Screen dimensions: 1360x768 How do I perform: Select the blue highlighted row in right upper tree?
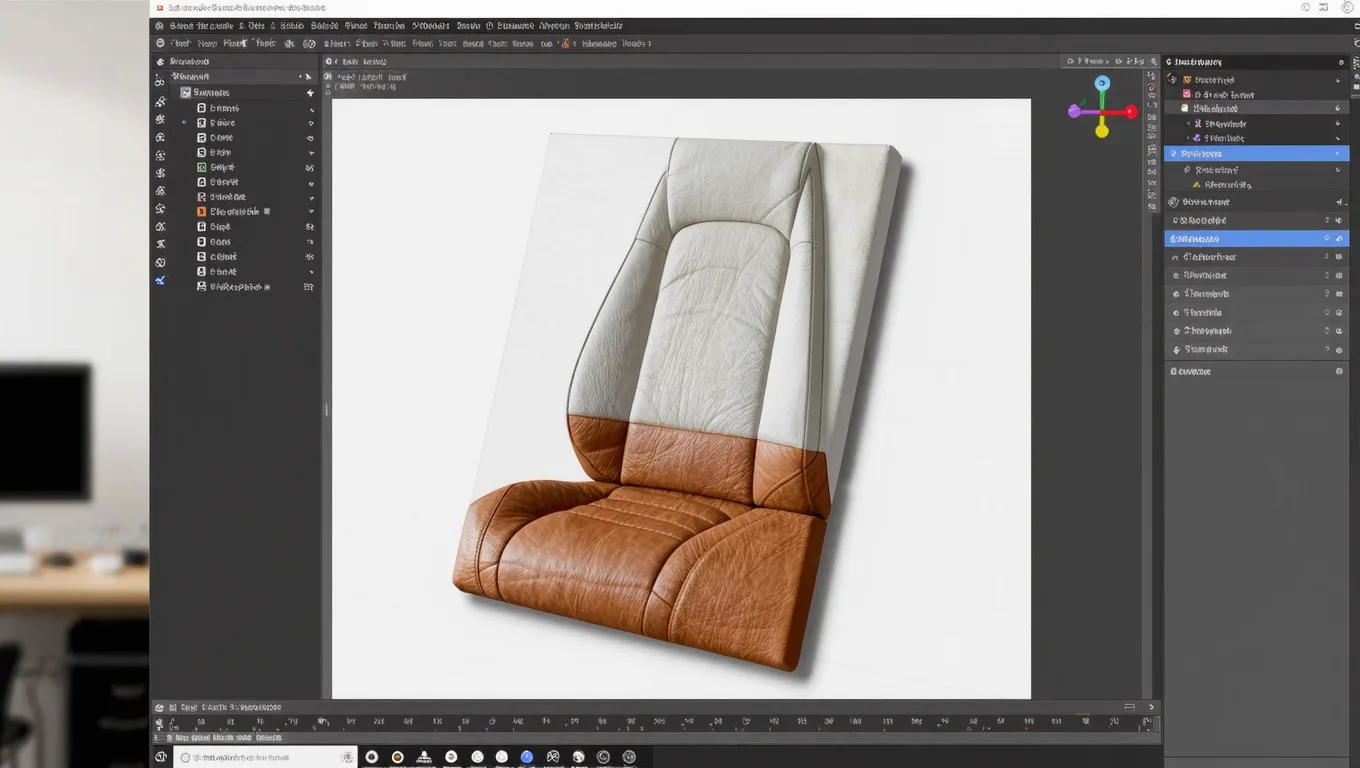click(1256, 154)
